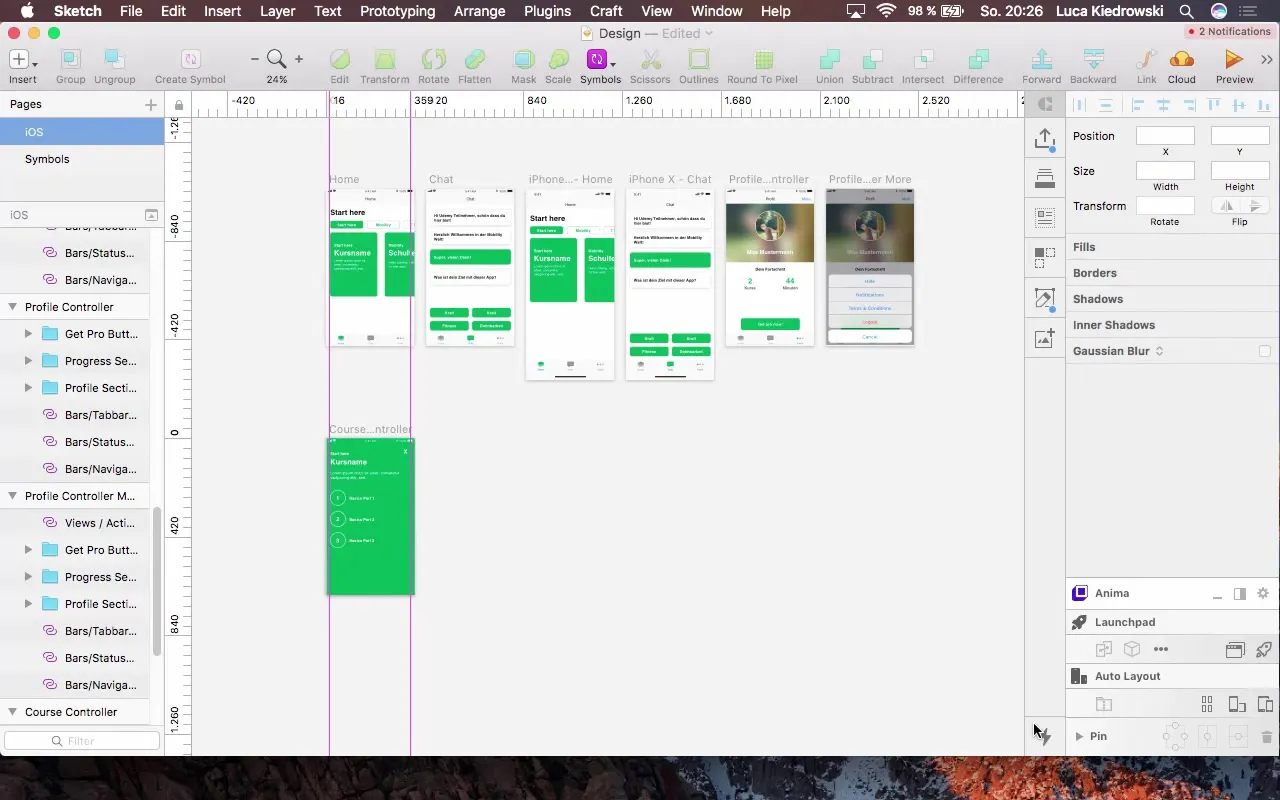The image size is (1280, 800).
Task: Align selected layers left
Action: (1138, 104)
